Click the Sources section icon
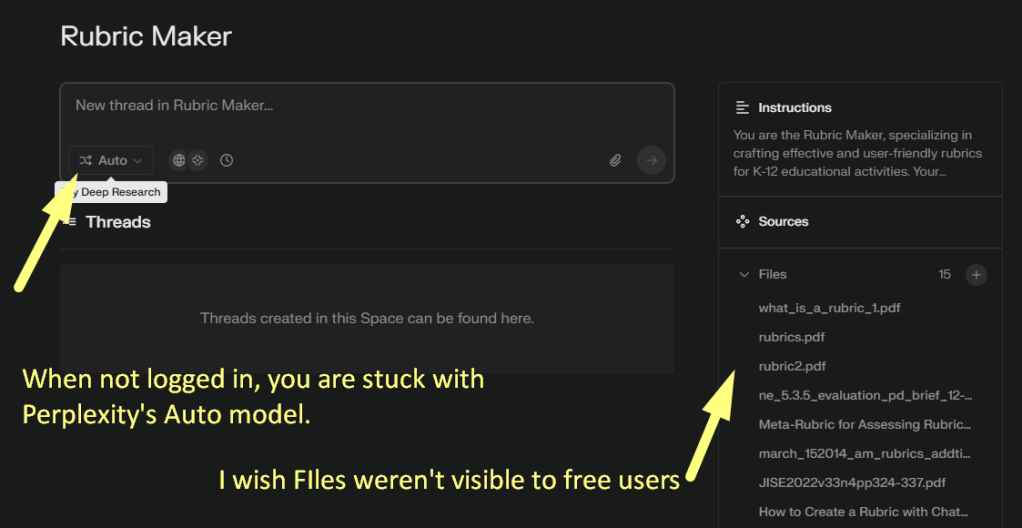The image size is (1022, 528). point(742,221)
